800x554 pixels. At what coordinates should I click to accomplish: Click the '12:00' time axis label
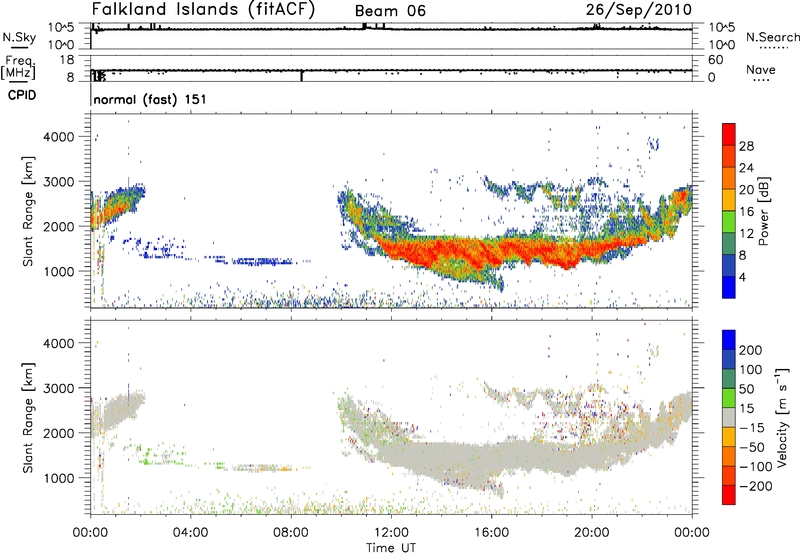(x=391, y=533)
